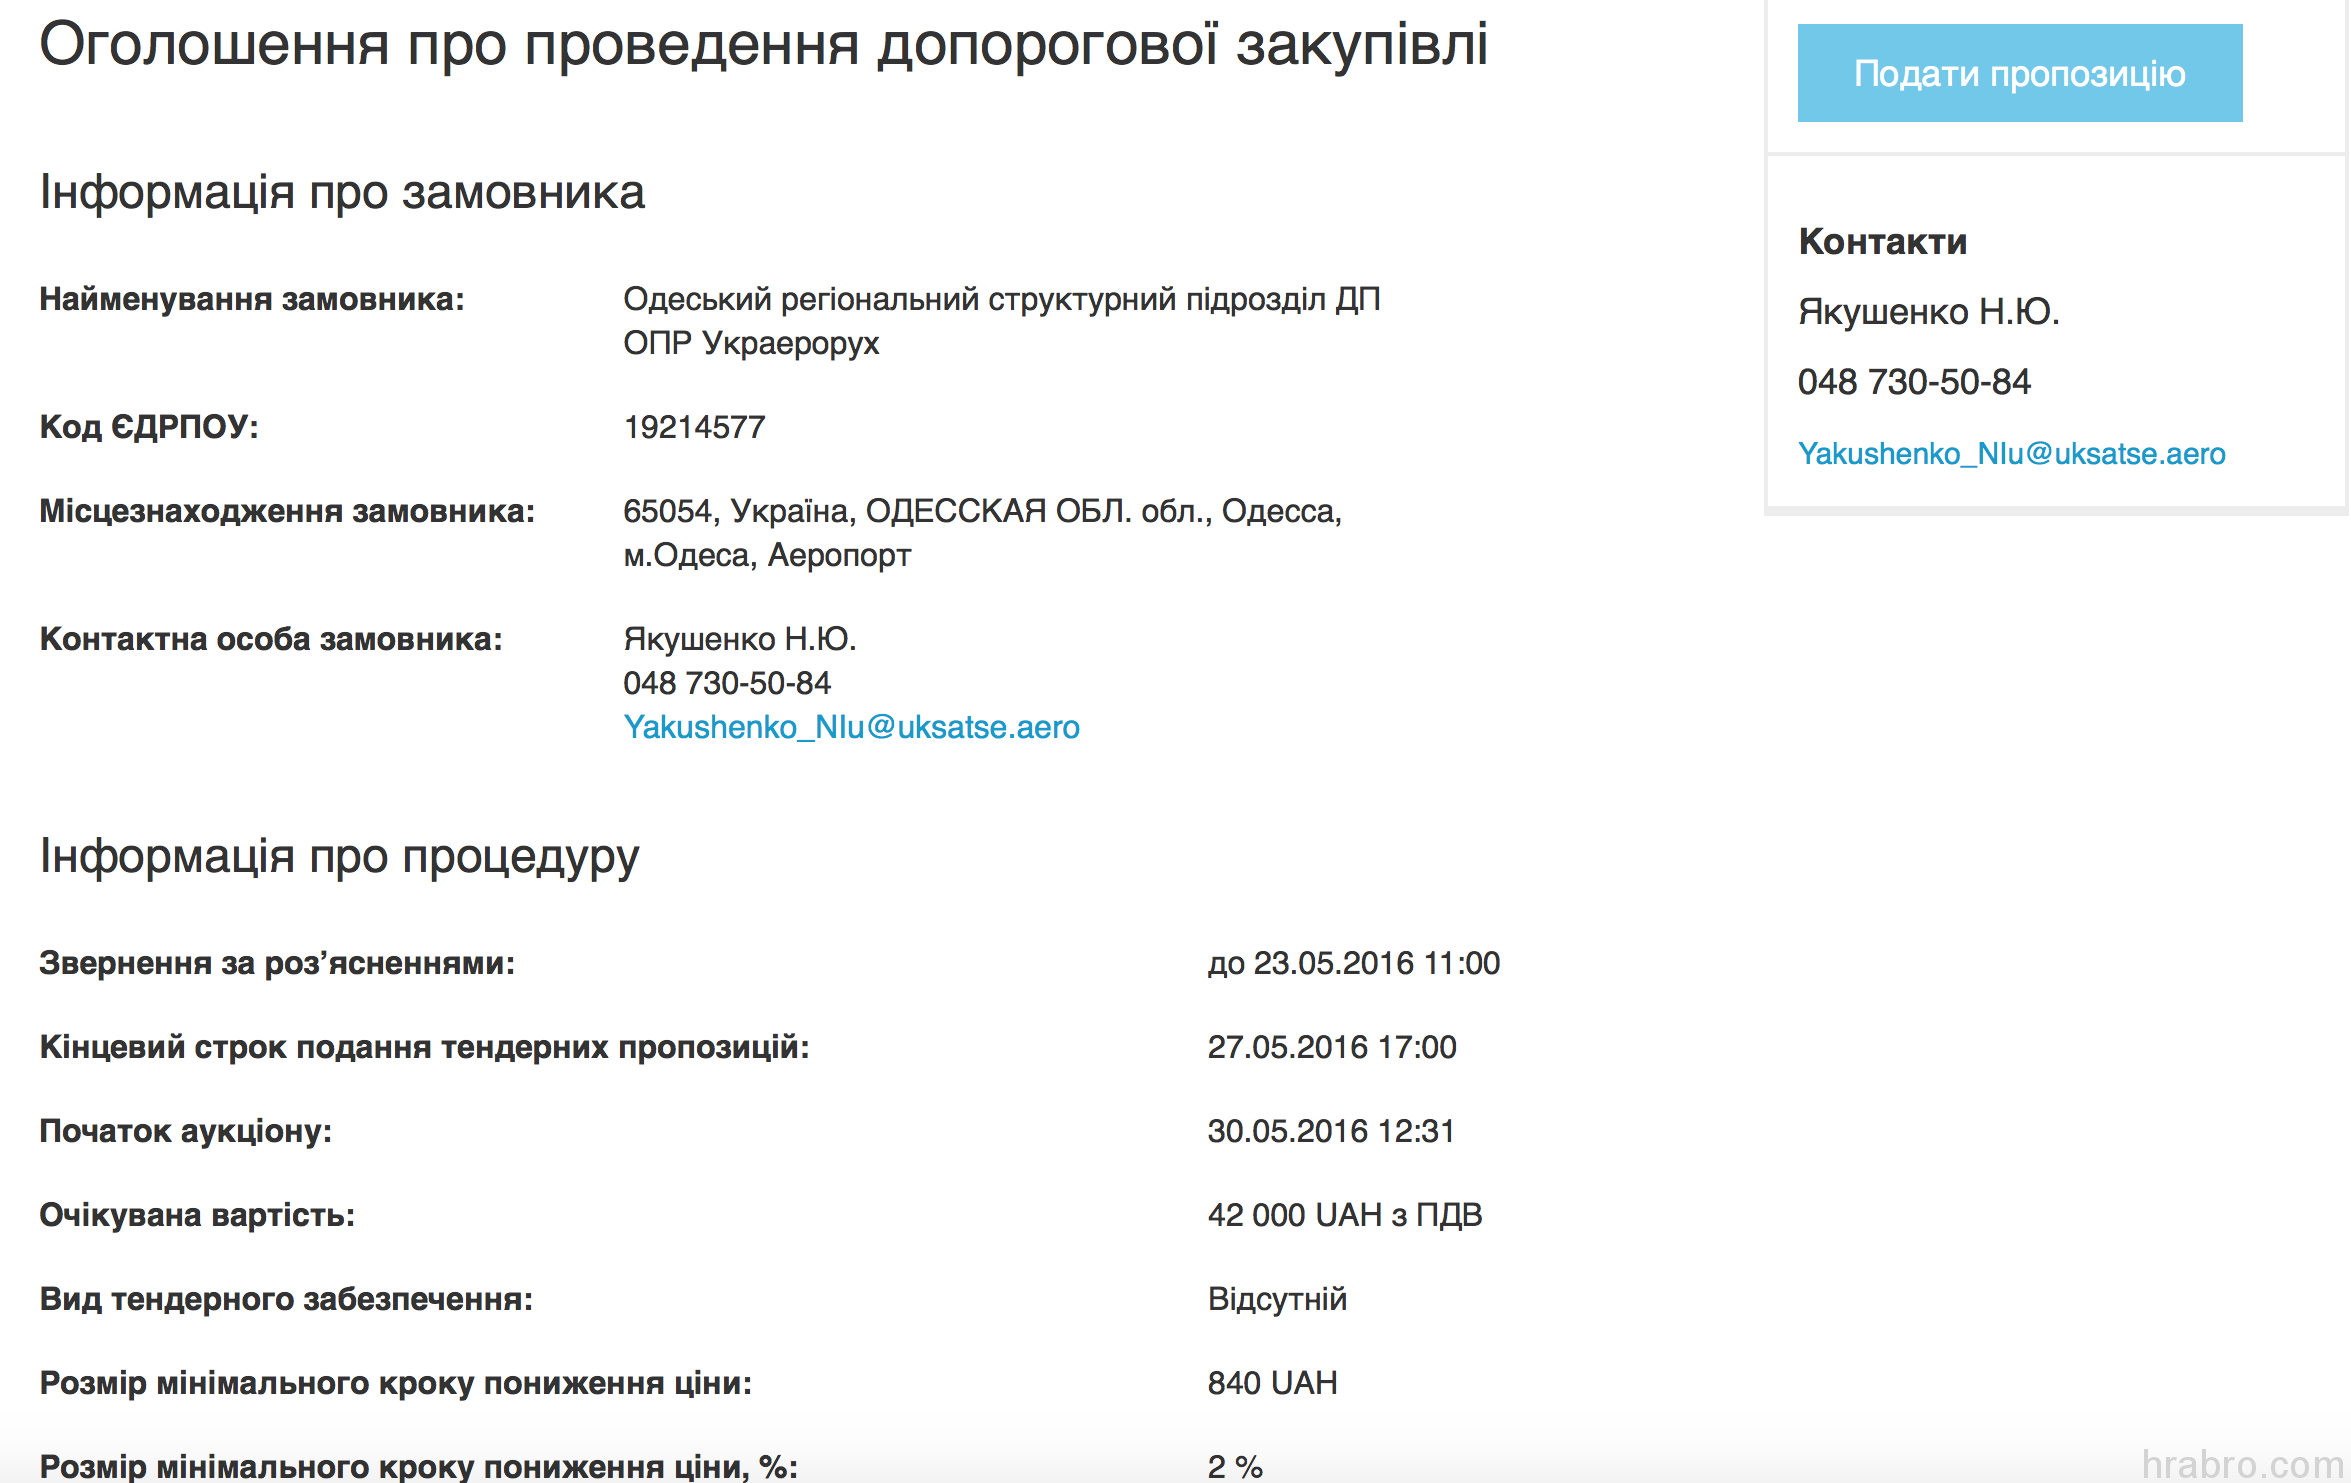Click the Подати пропозицію button
Image resolution: width=2351 pixels, height=1483 pixels.
coord(2019,72)
